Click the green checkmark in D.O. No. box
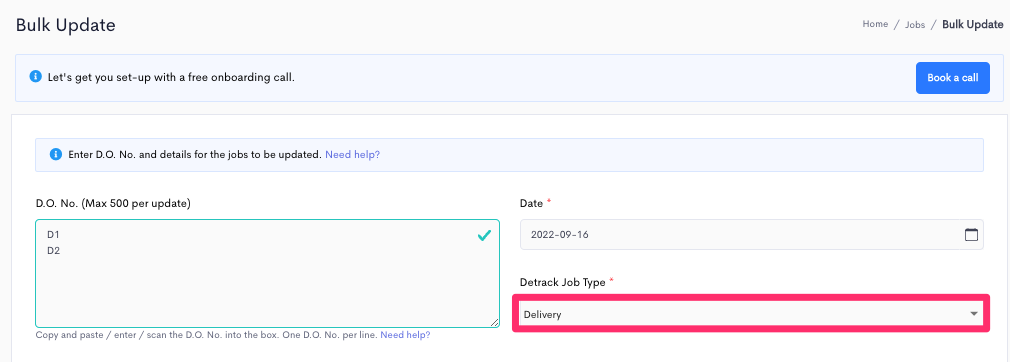The width and height of the screenshot is (1010, 362). click(x=484, y=236)
